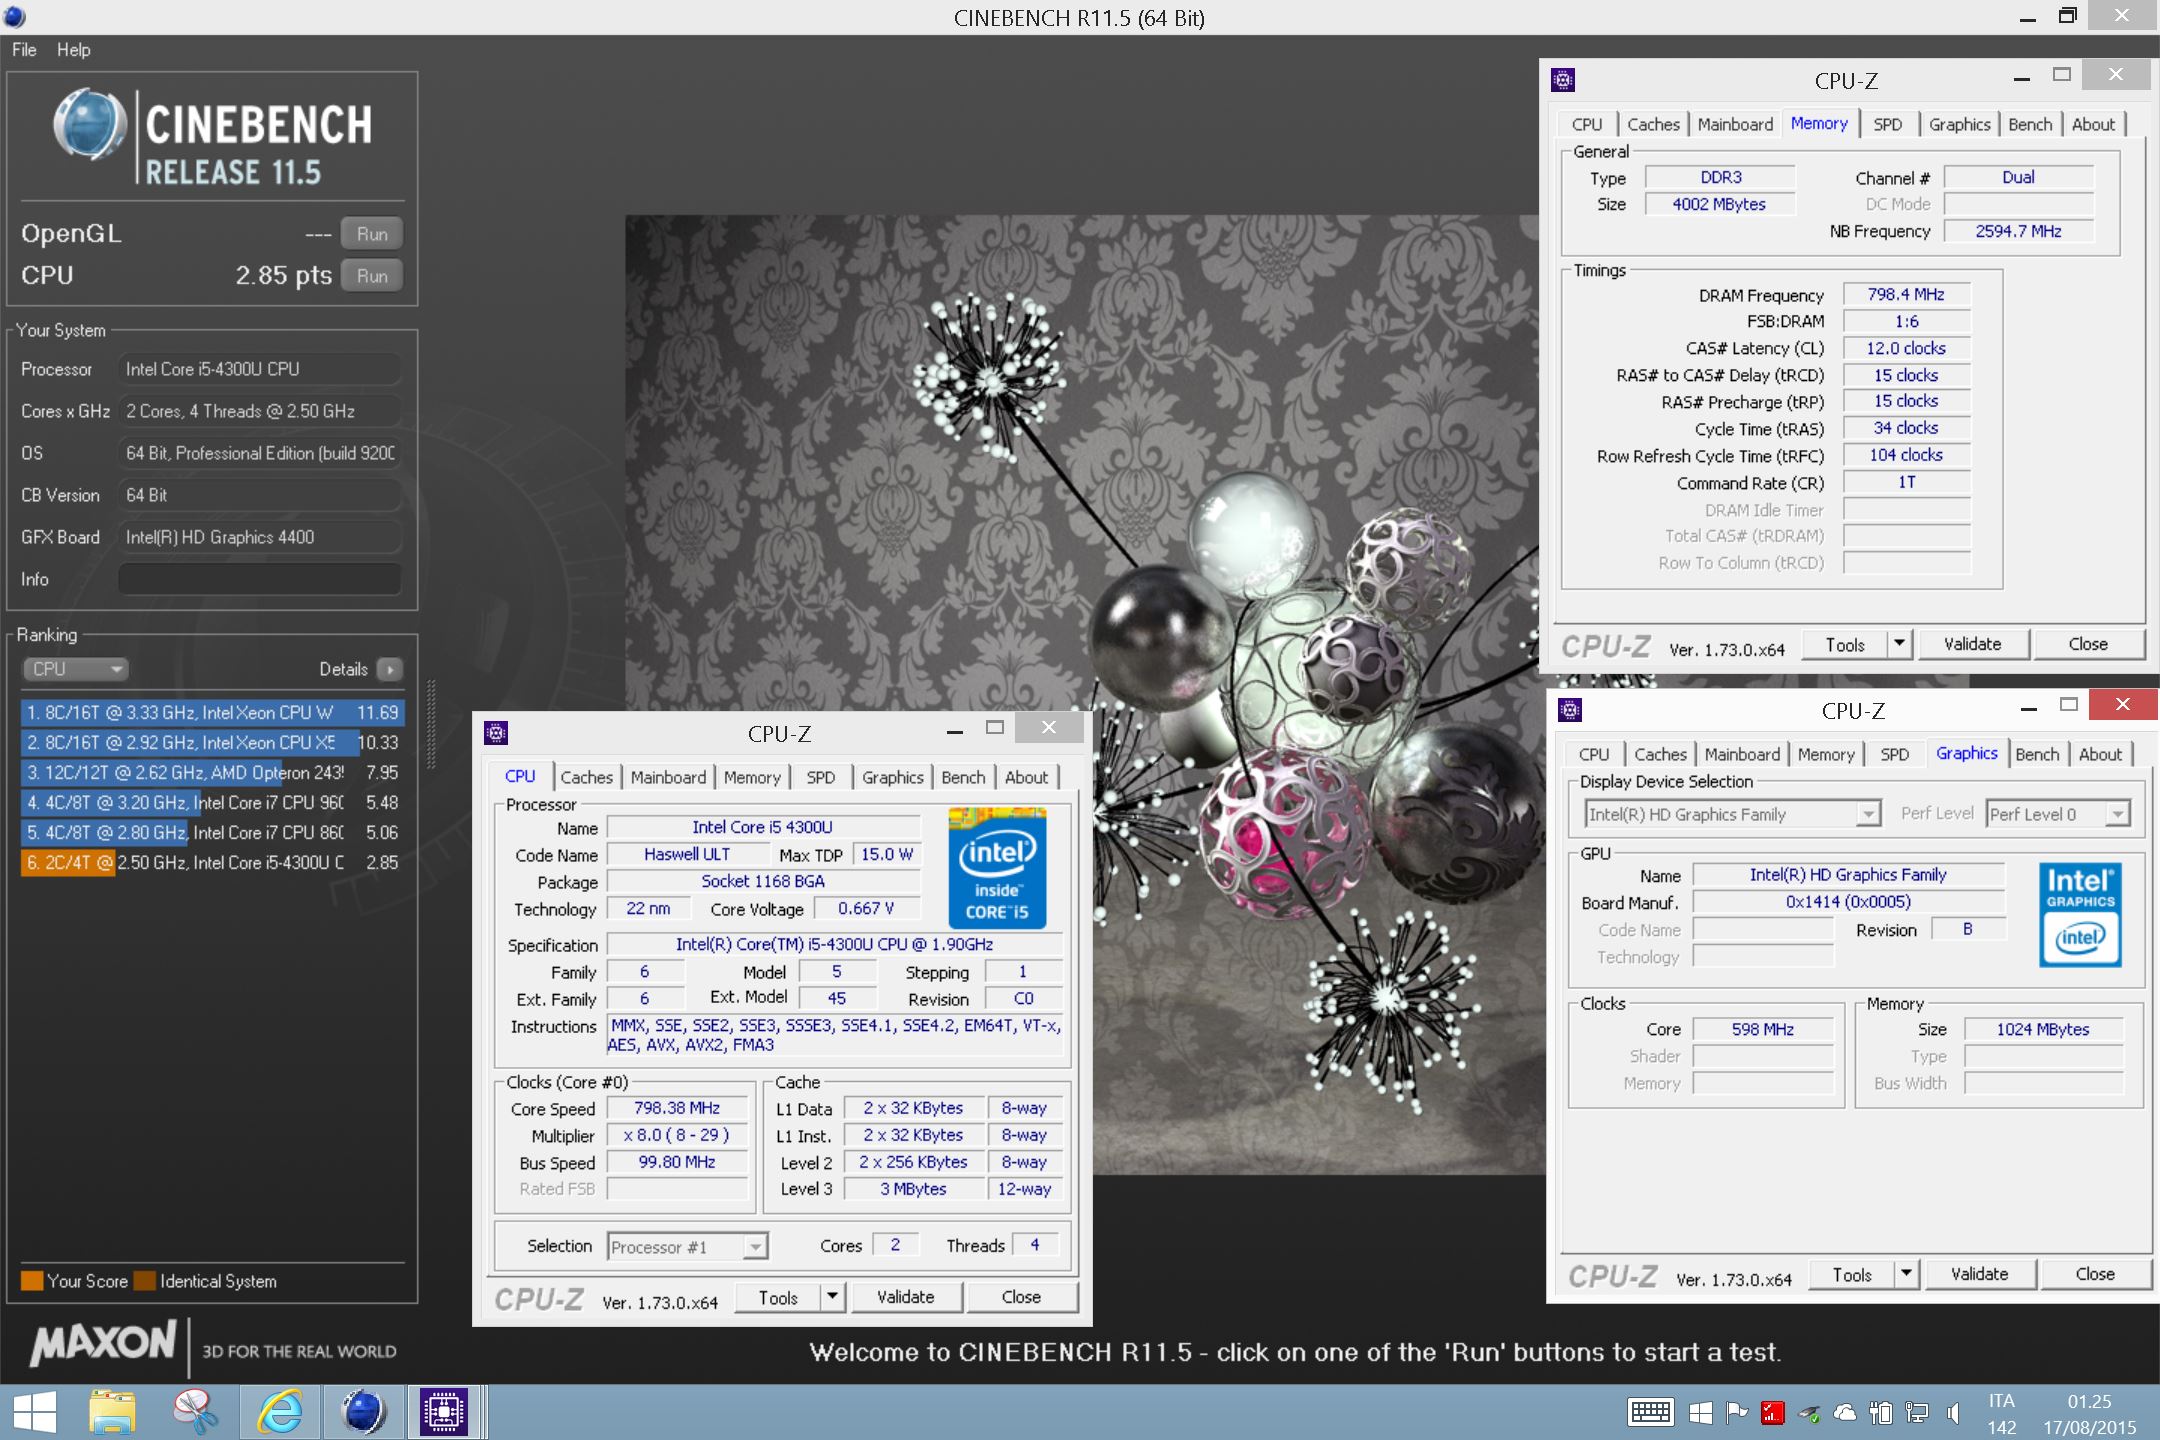This screenshot has width=2160, height=1440.
Task: Select ranking row 6 Core i5-4300U 2.85
Action: (212, 862)
